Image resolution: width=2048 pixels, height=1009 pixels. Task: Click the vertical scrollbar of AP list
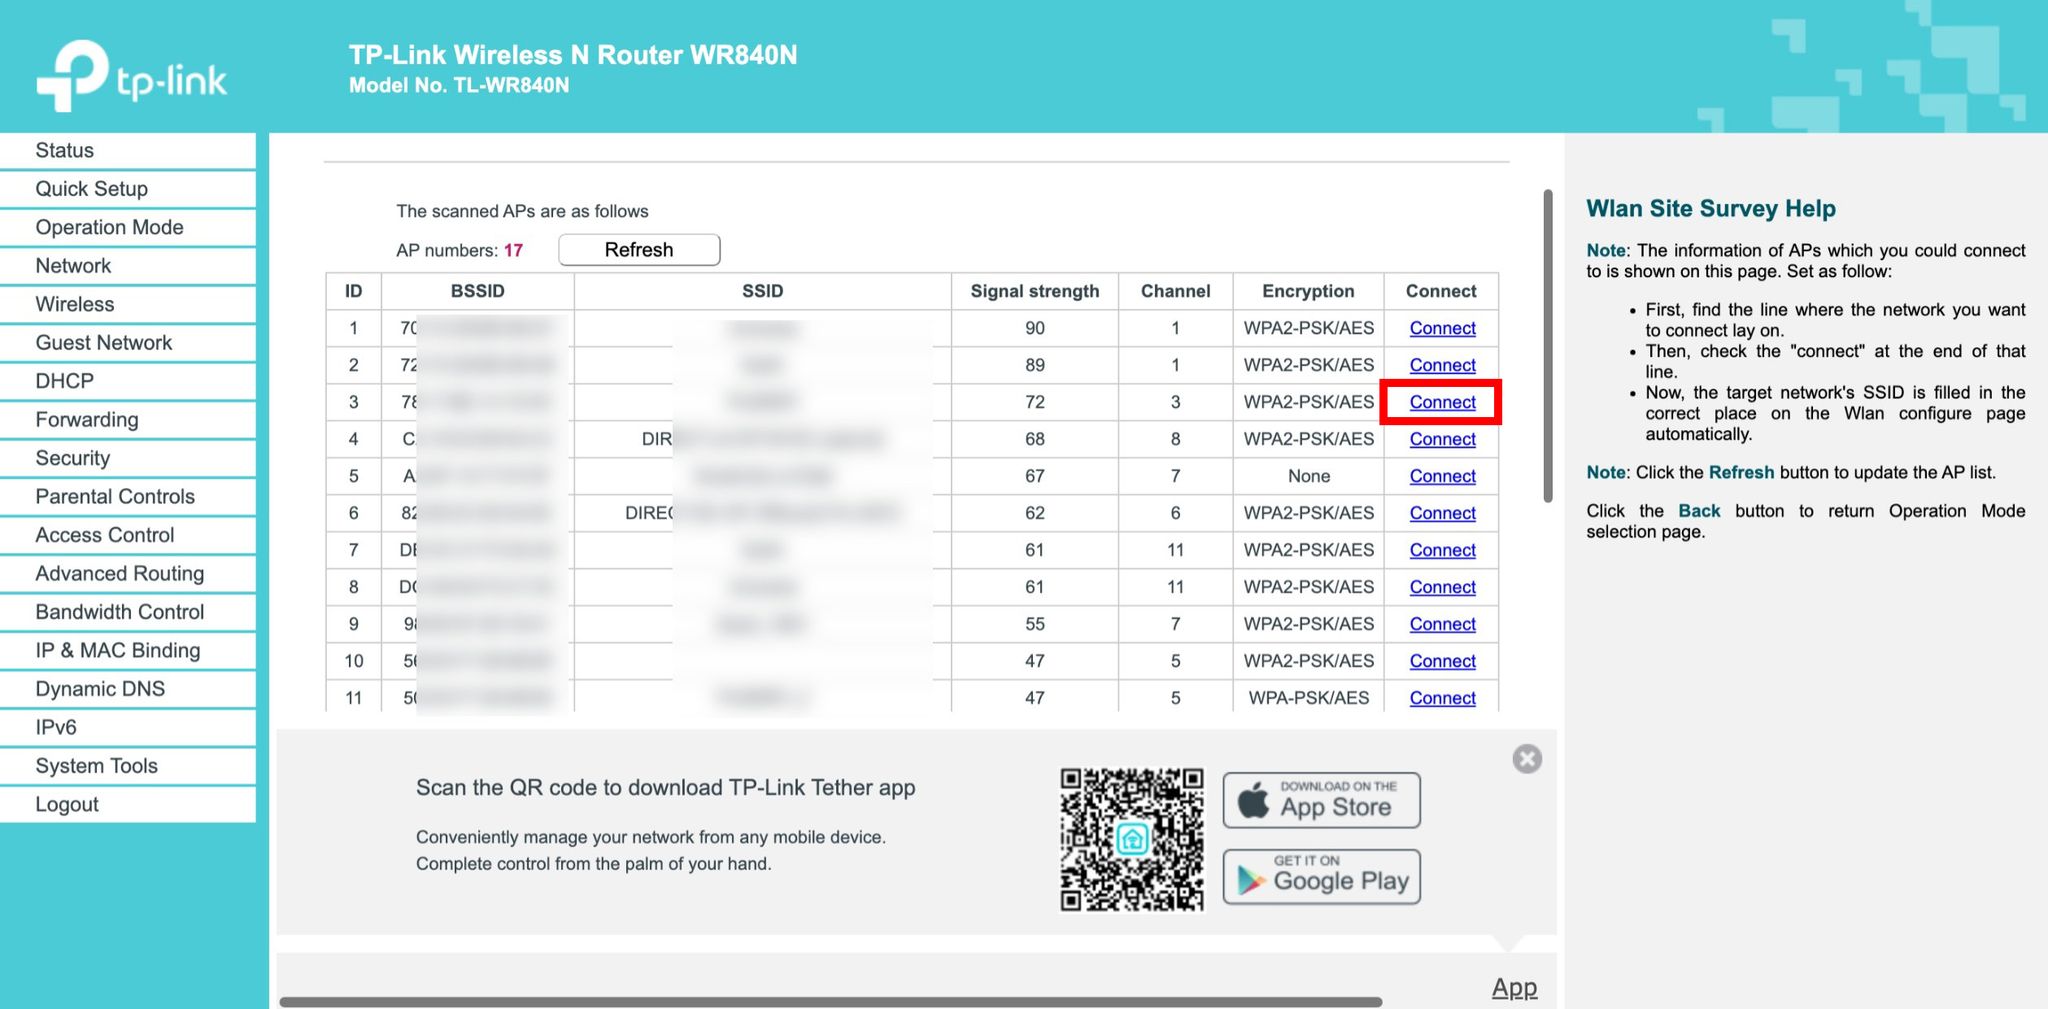click(1548, 345)
